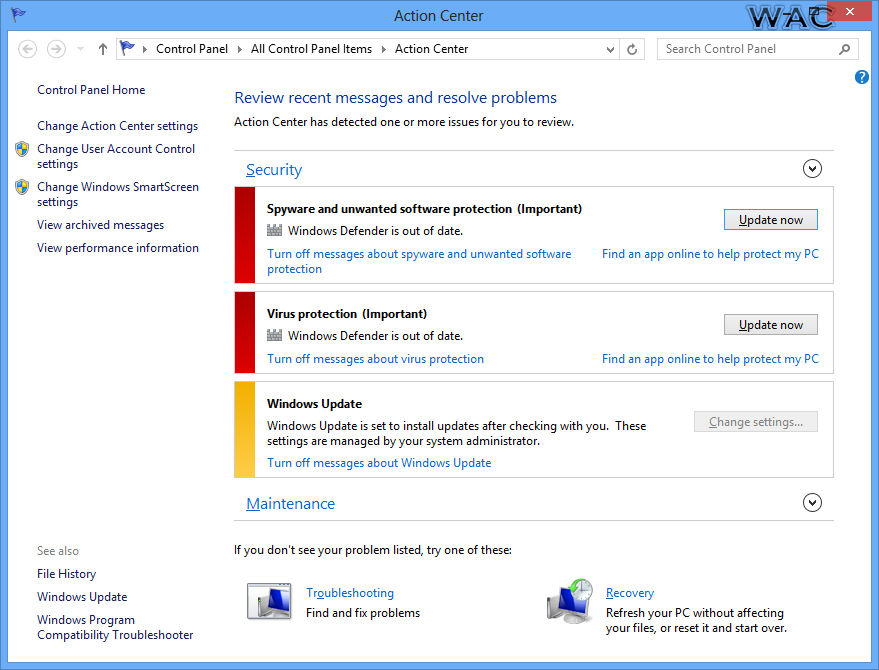The image size is (879, 670).
Task: Find an app online under Spyware protection
Action: pyautogui.click(x=710, y=254)
